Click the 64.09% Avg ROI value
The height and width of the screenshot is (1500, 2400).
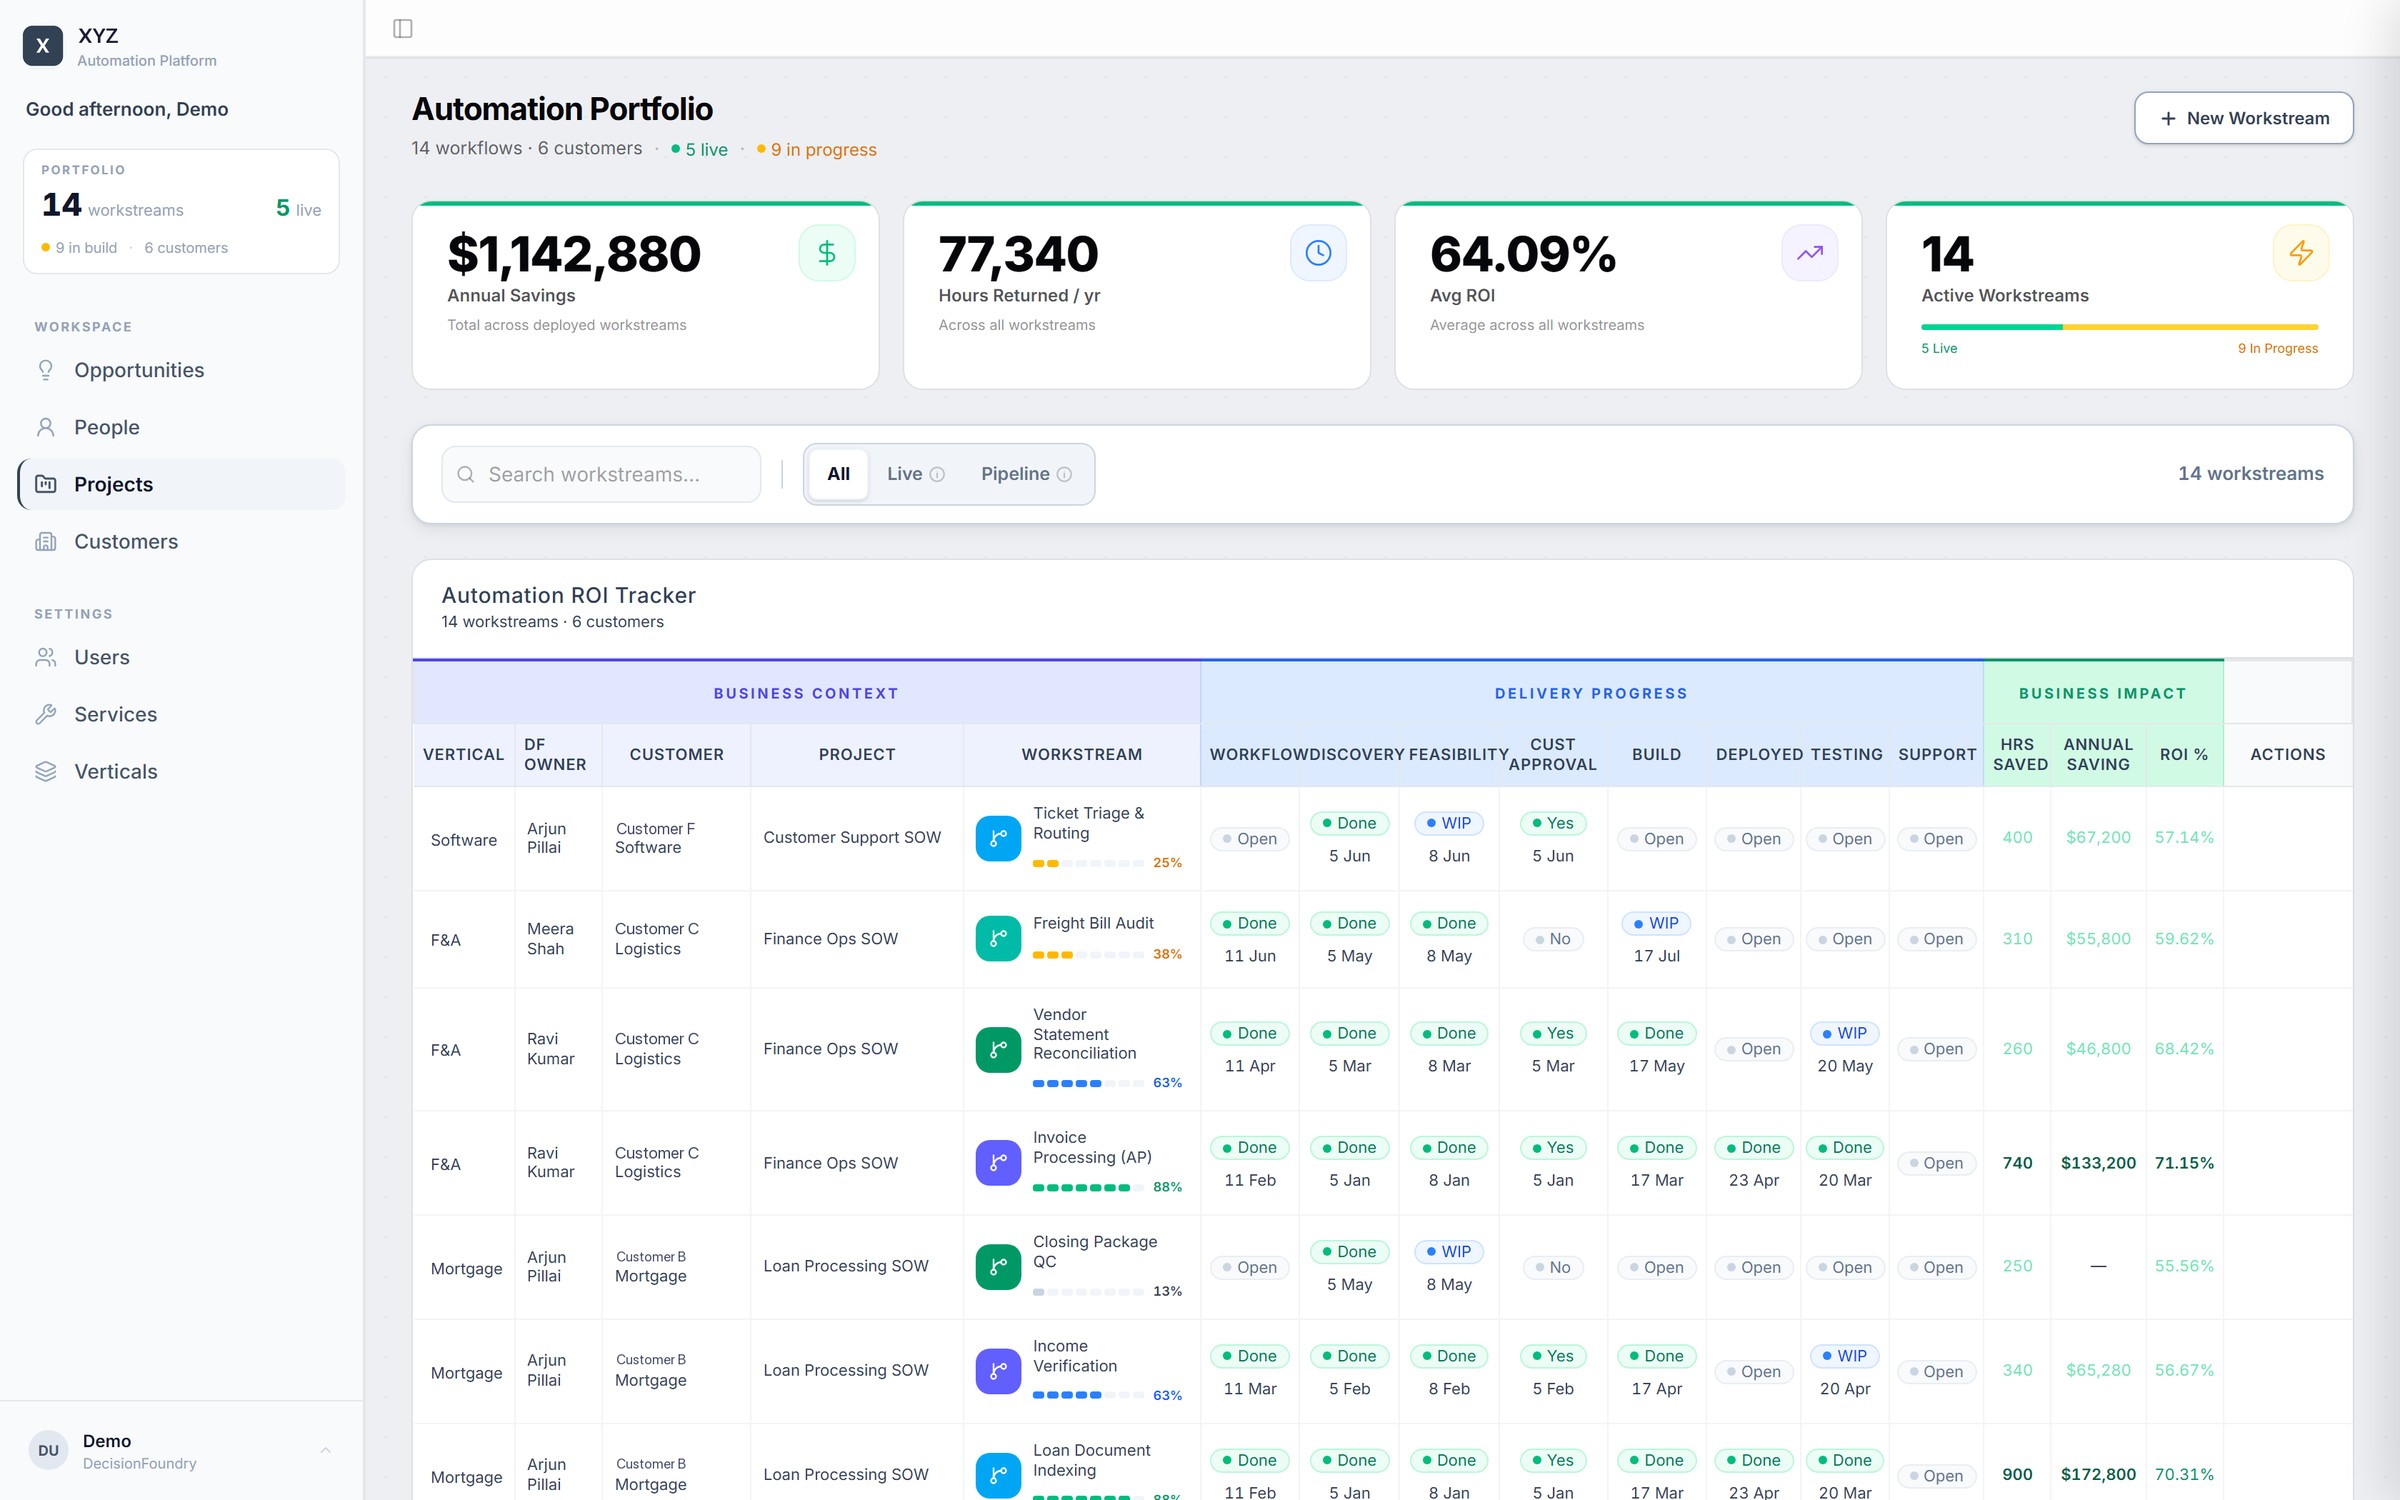[1523, 254]
